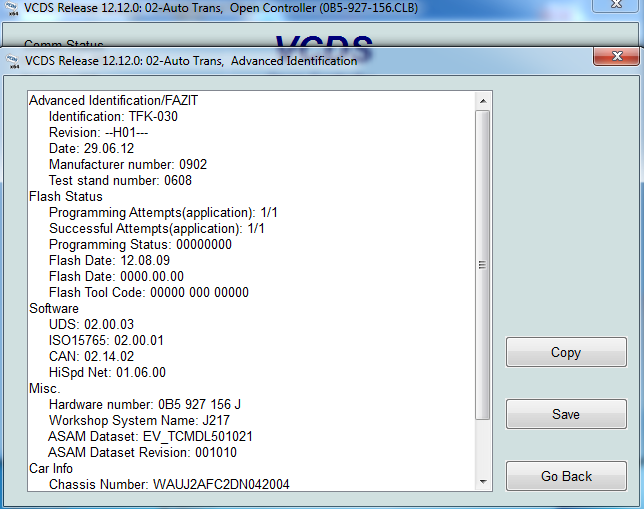Select the 'Identification: TFK-030' line

point(113,117)
